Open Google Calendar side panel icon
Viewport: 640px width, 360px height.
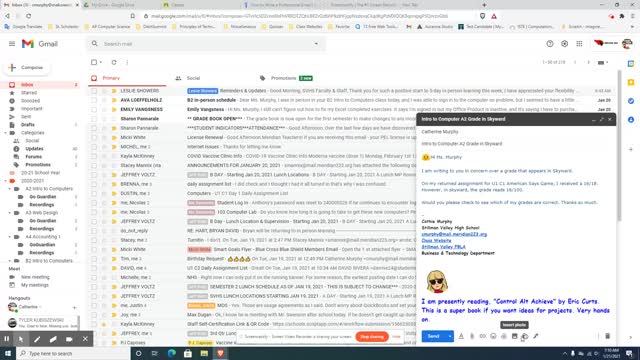coord(631,64)
